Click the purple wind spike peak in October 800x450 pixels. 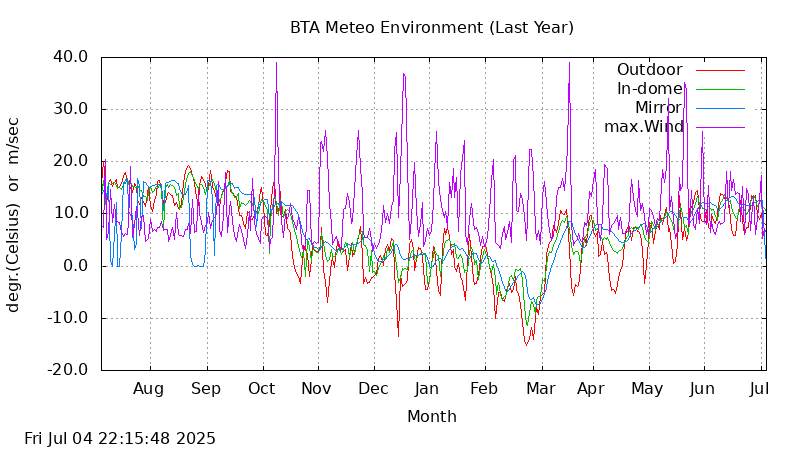click(277, 63)
